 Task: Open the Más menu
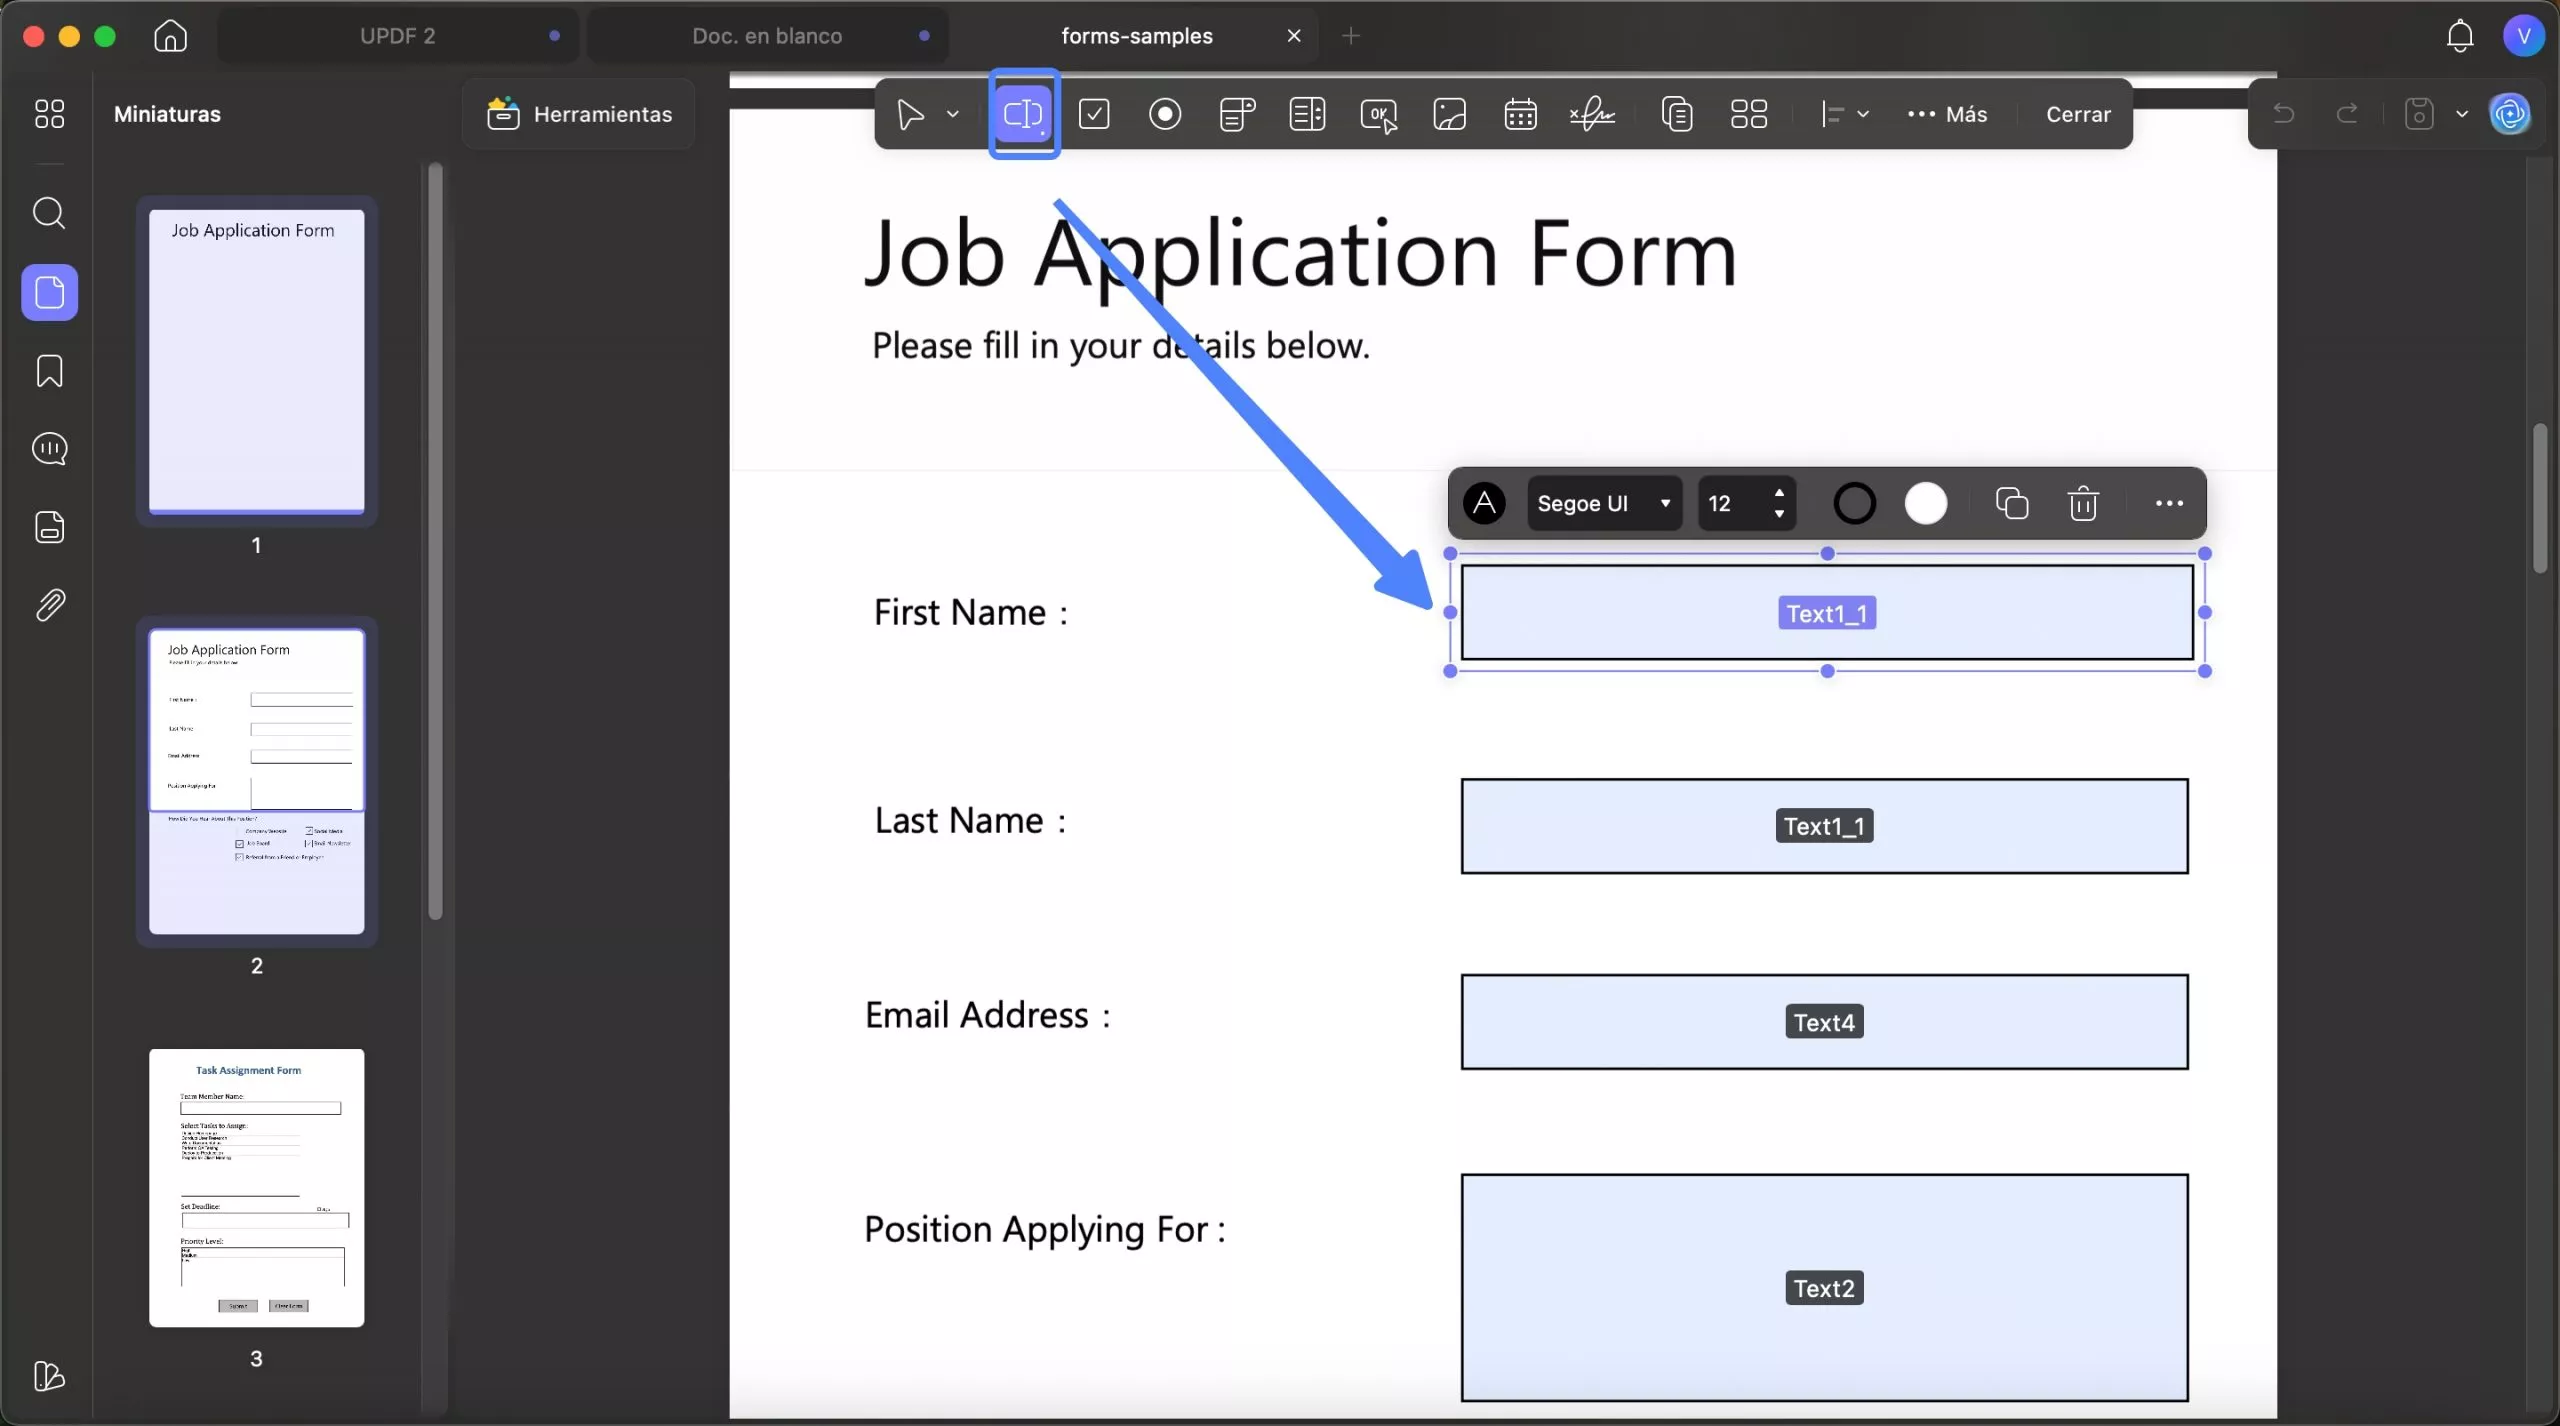coord(1947,114)
